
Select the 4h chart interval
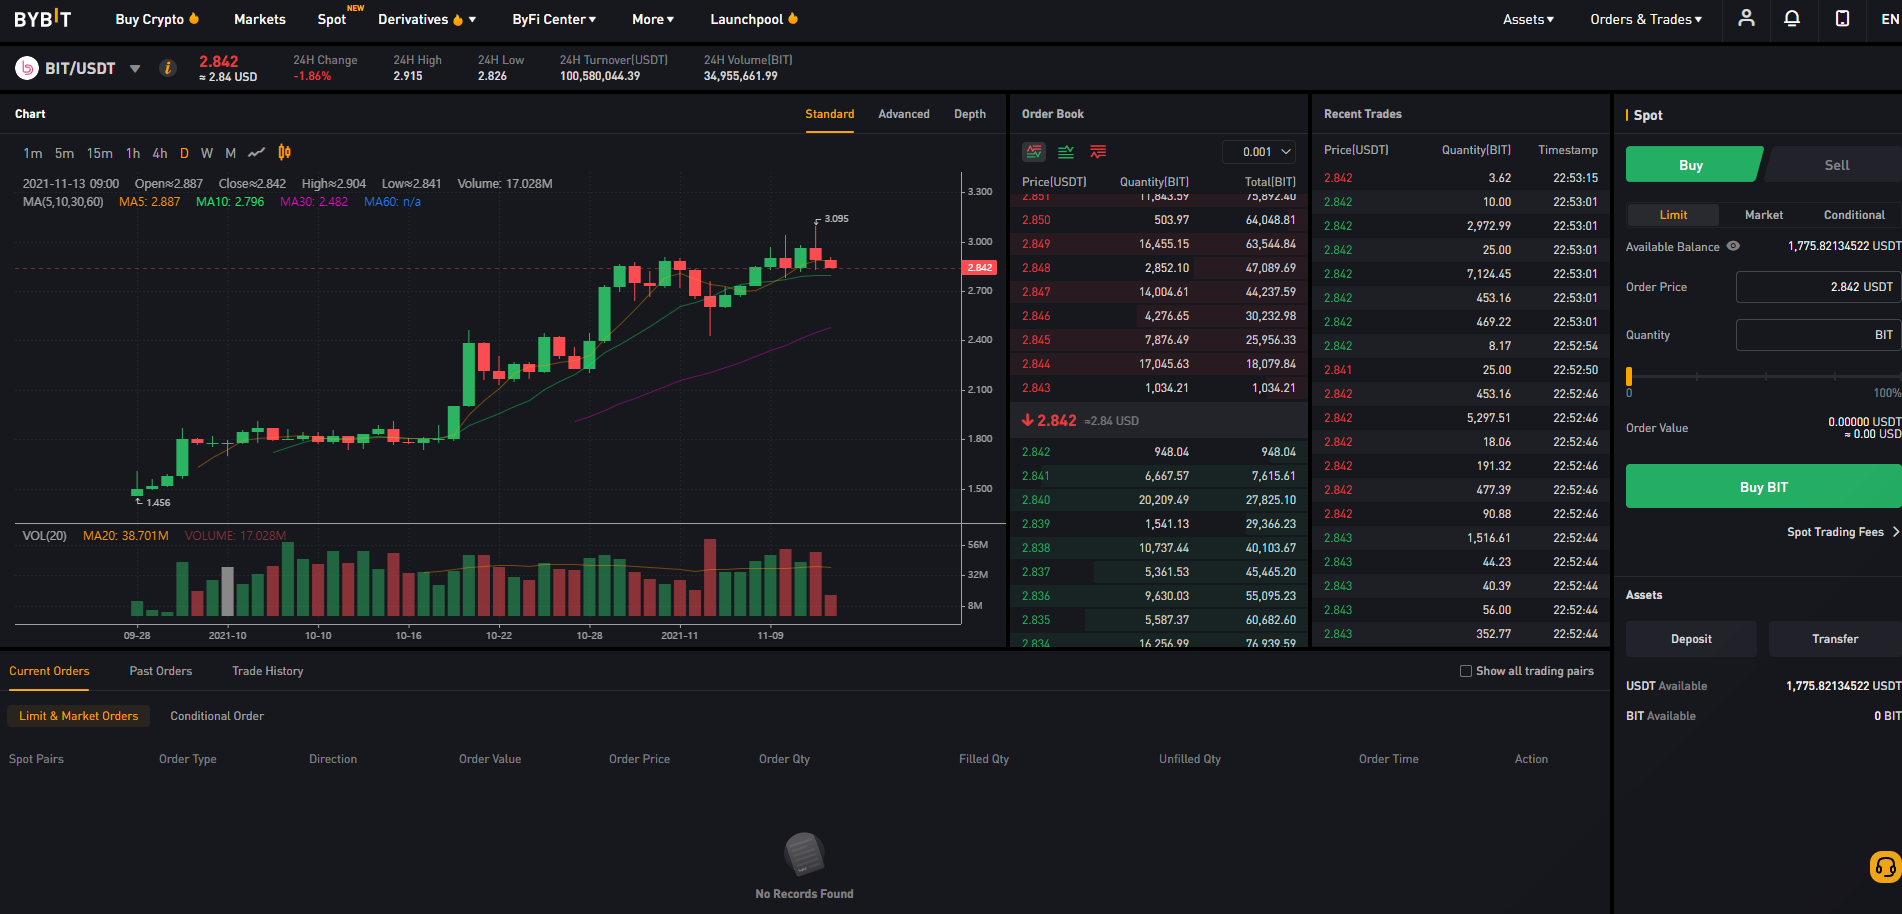point(160,153)
